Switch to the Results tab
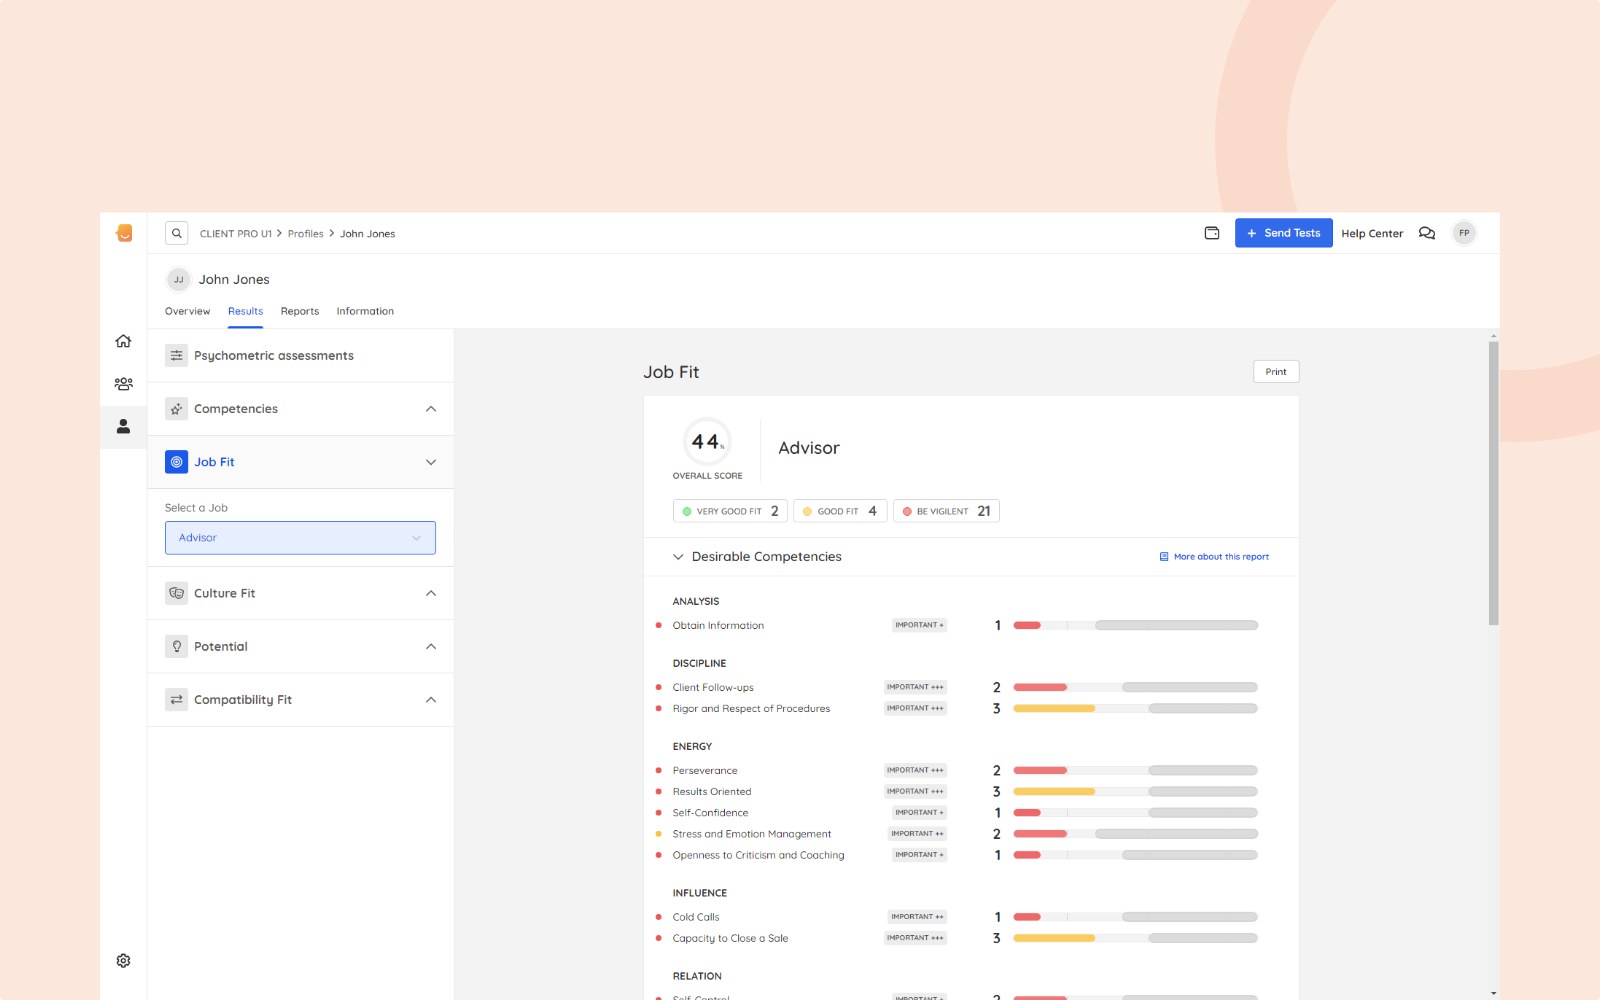This screenshot has height=1000, width=1600. tap(245, 311)
